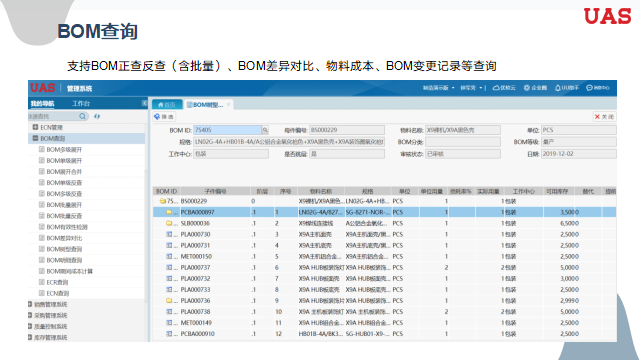Click the 企业圈 gear icon in header

(x=527, y=88)
